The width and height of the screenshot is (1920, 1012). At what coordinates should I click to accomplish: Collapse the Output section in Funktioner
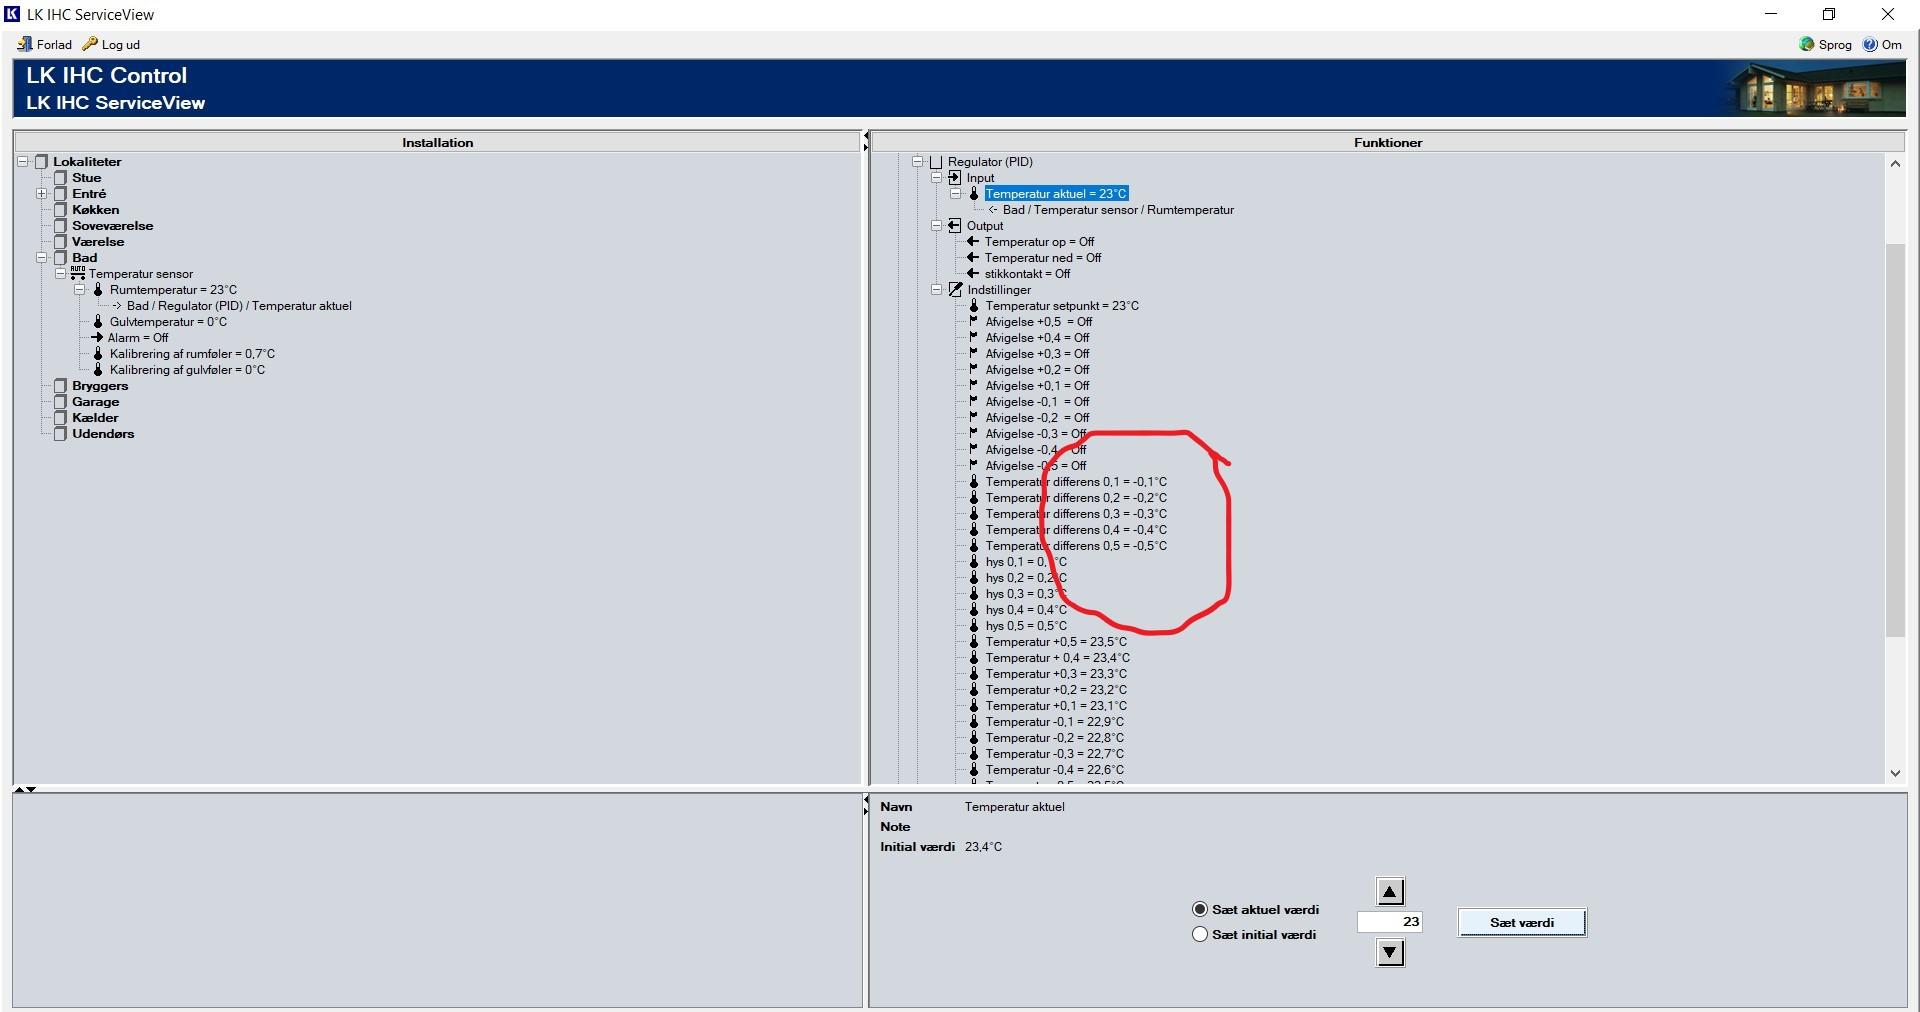(937, 226)
